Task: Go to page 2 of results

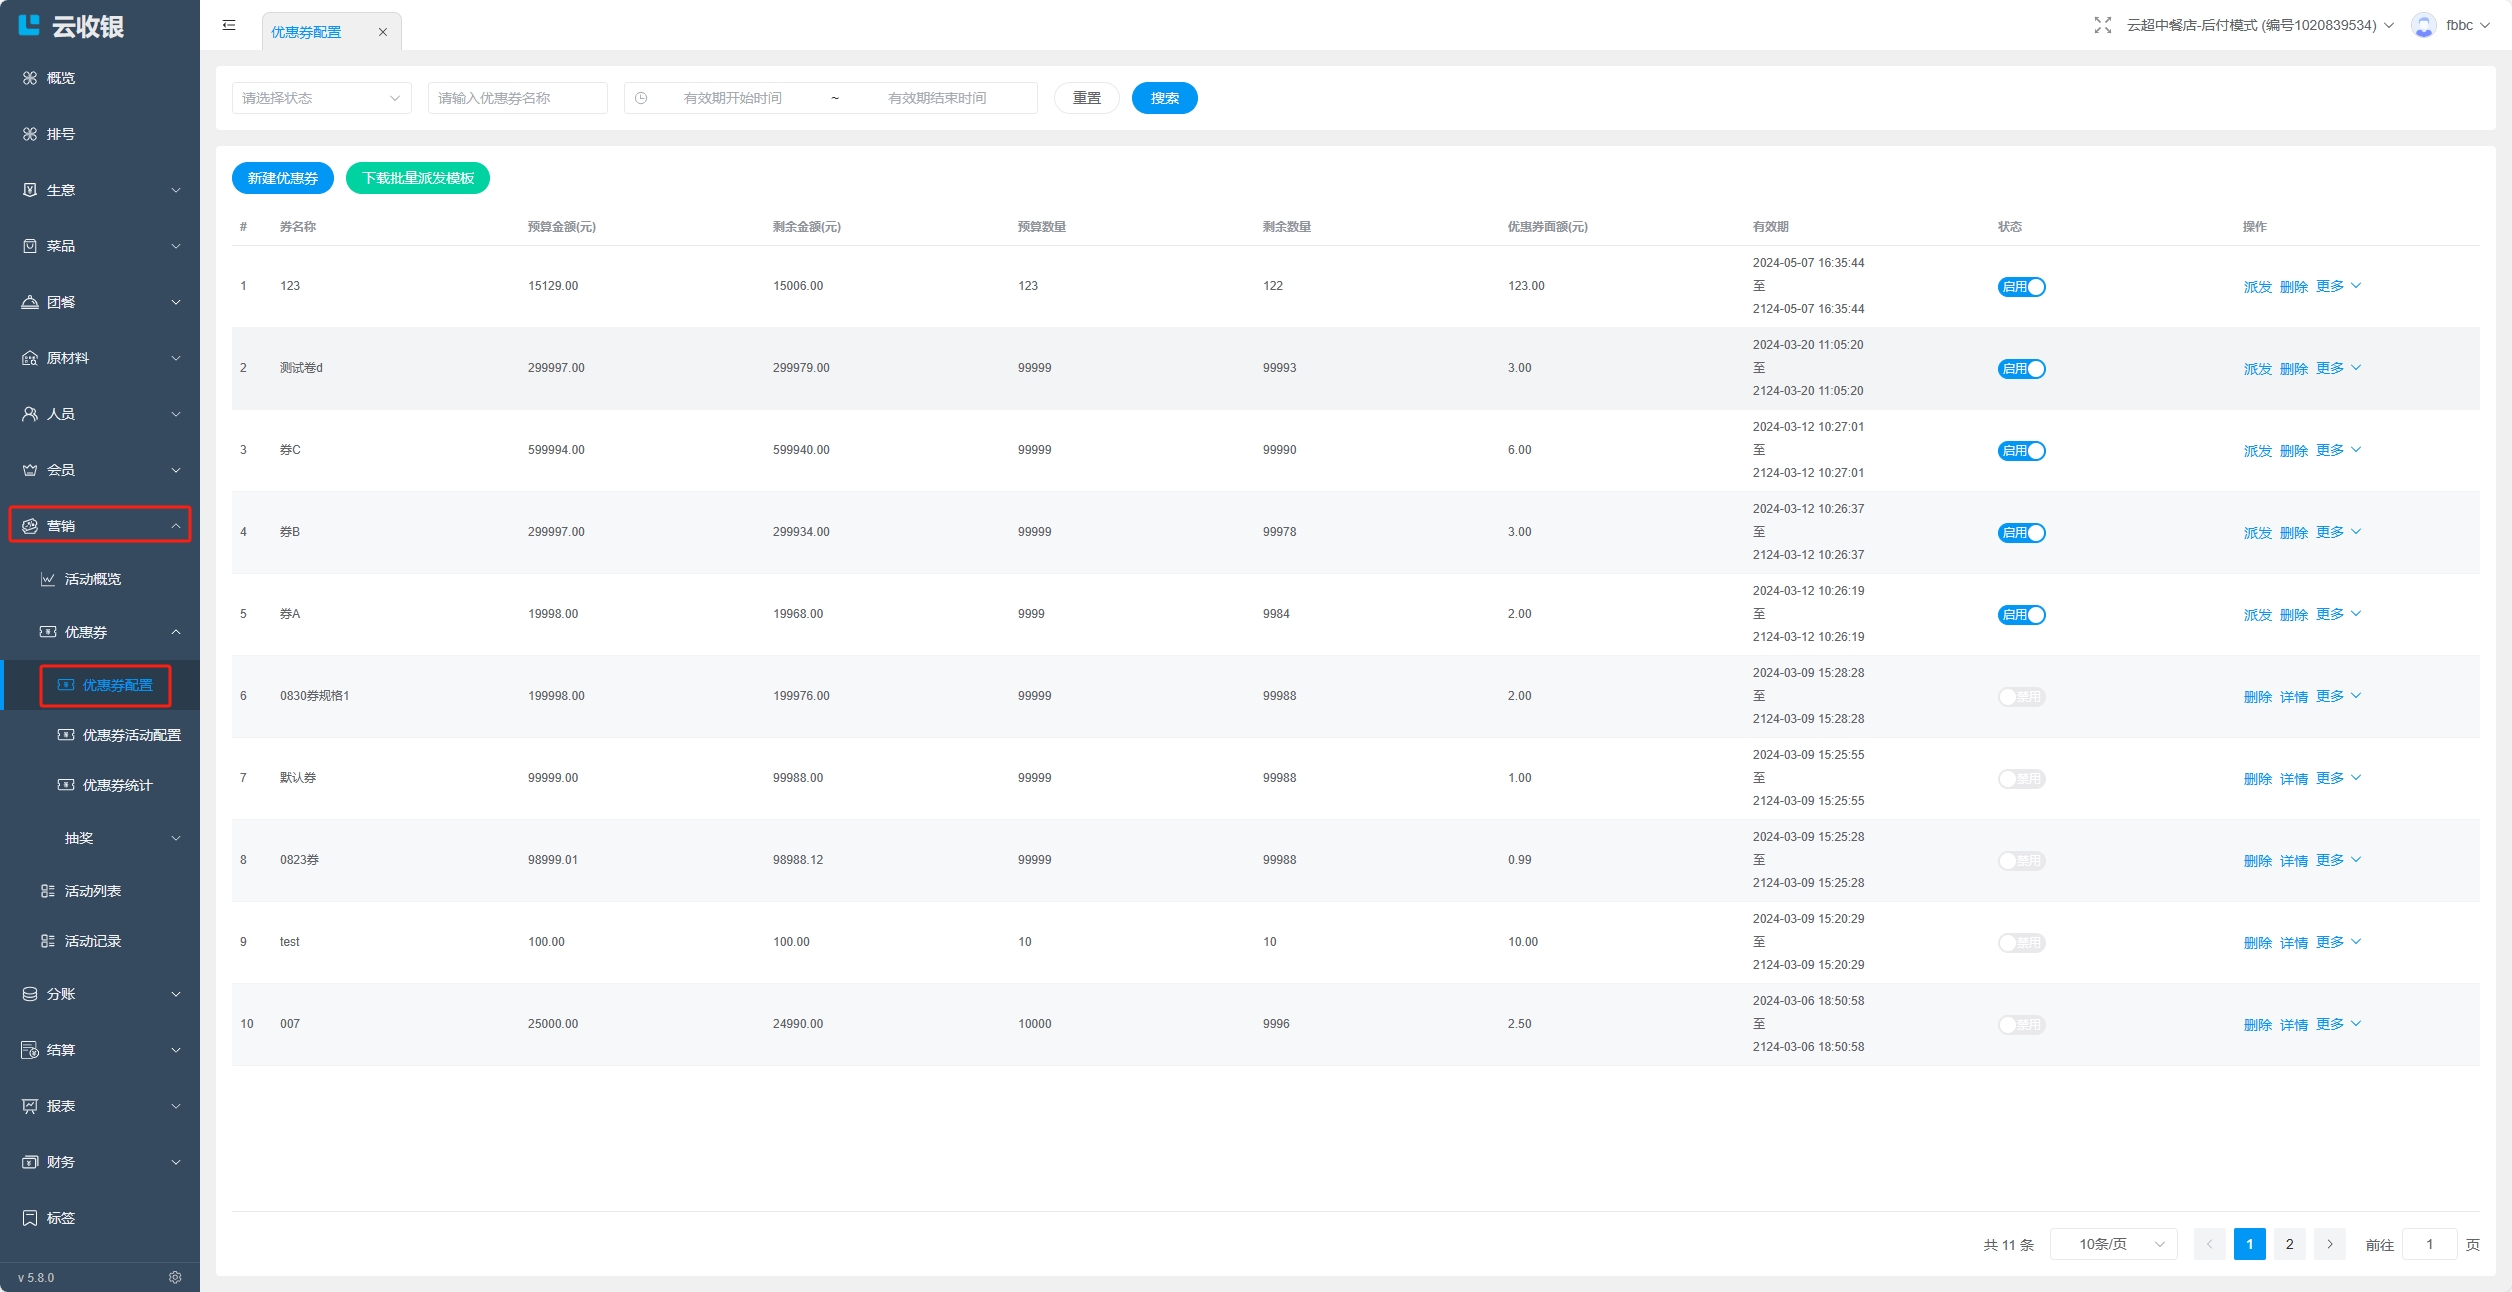Action: click(2289, 1244)
